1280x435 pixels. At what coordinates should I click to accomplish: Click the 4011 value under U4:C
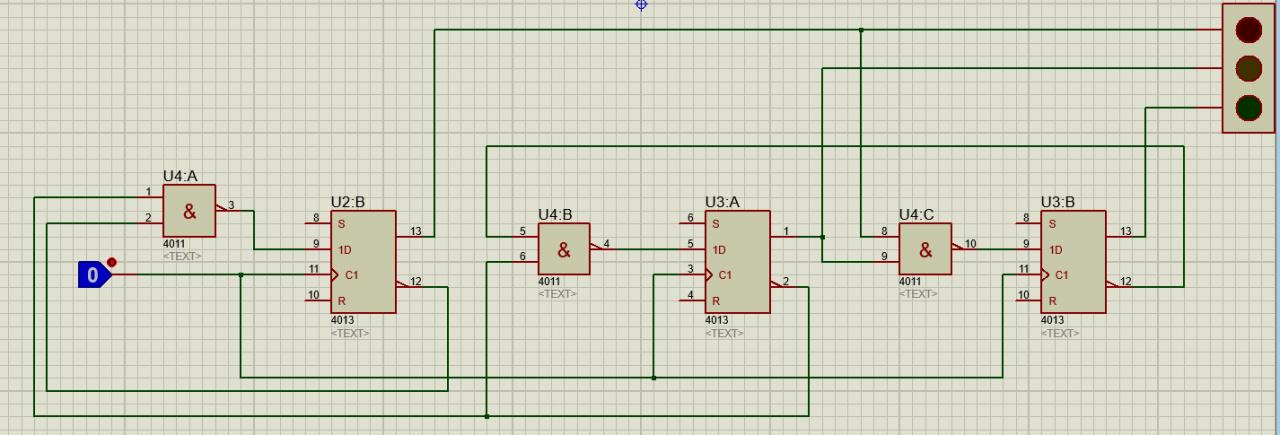[910, 282]
